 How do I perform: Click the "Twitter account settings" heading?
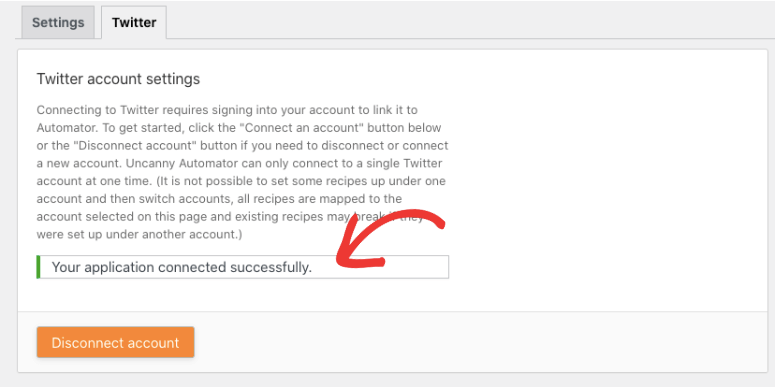tap(118, 79)
